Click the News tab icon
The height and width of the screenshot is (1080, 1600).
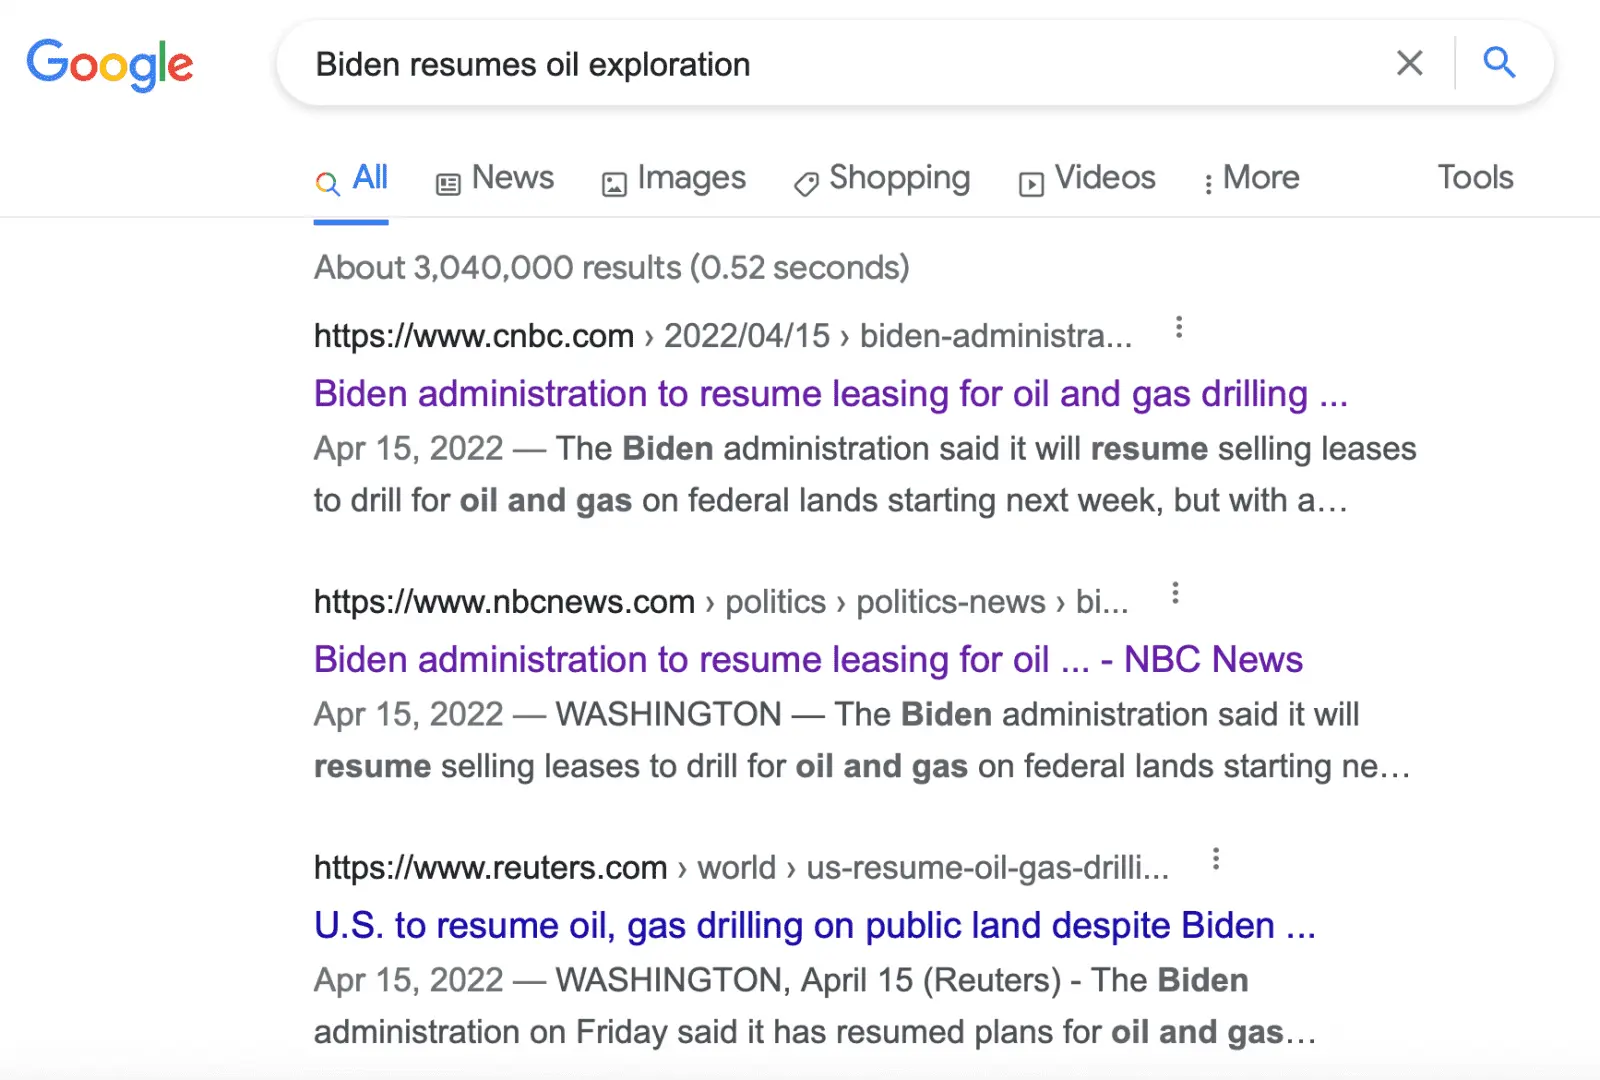point(448,183)
